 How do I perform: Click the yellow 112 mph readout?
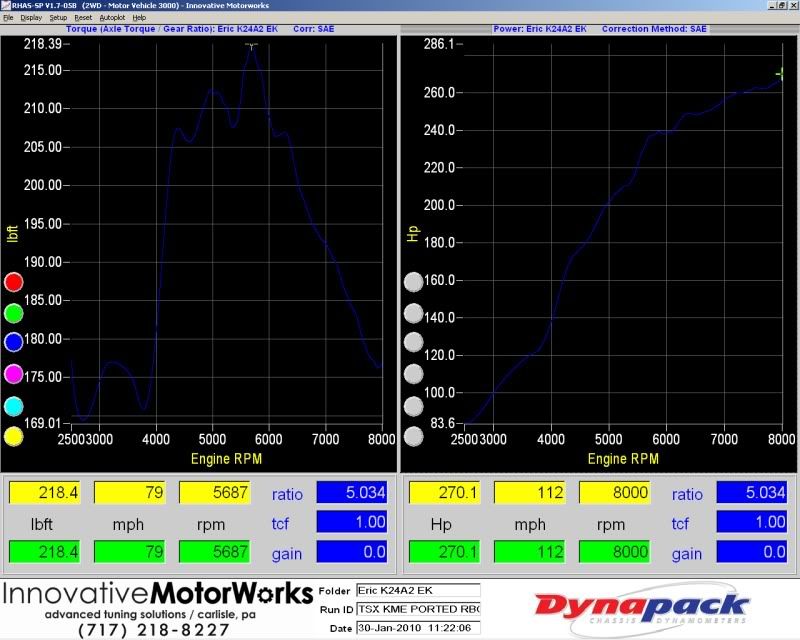coord(530,493)
